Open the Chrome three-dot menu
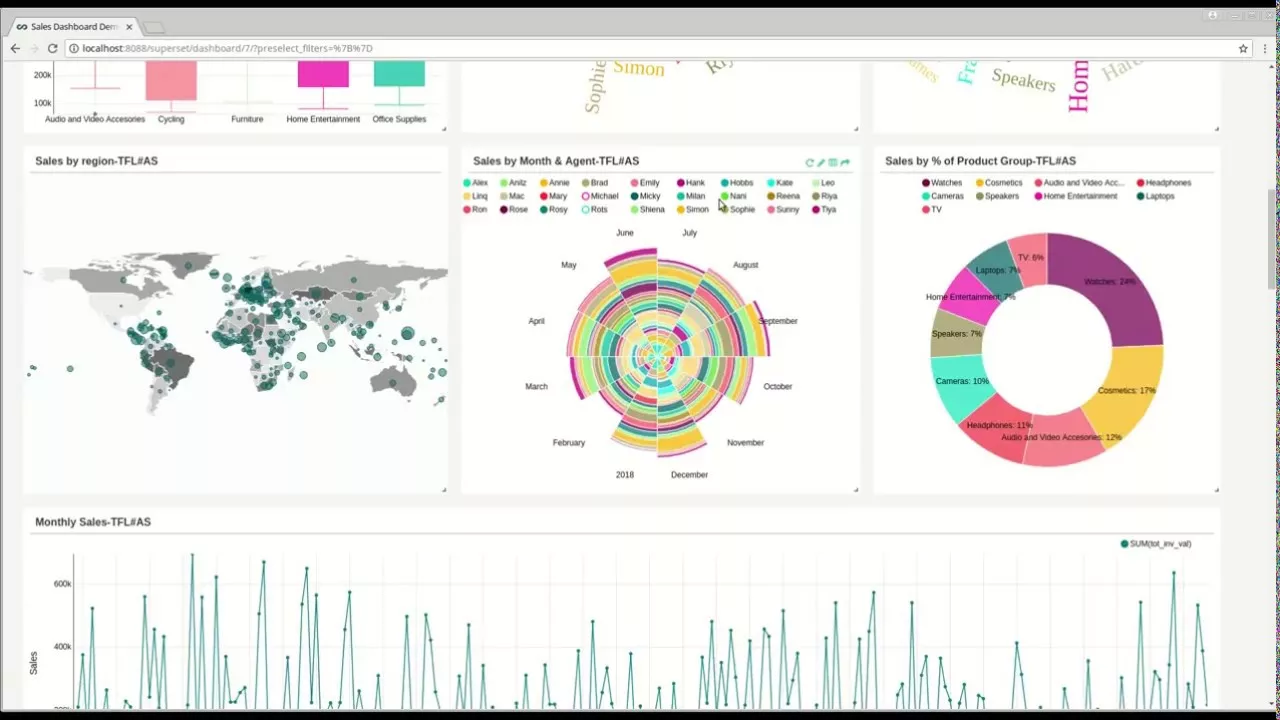 [1265, 48]
